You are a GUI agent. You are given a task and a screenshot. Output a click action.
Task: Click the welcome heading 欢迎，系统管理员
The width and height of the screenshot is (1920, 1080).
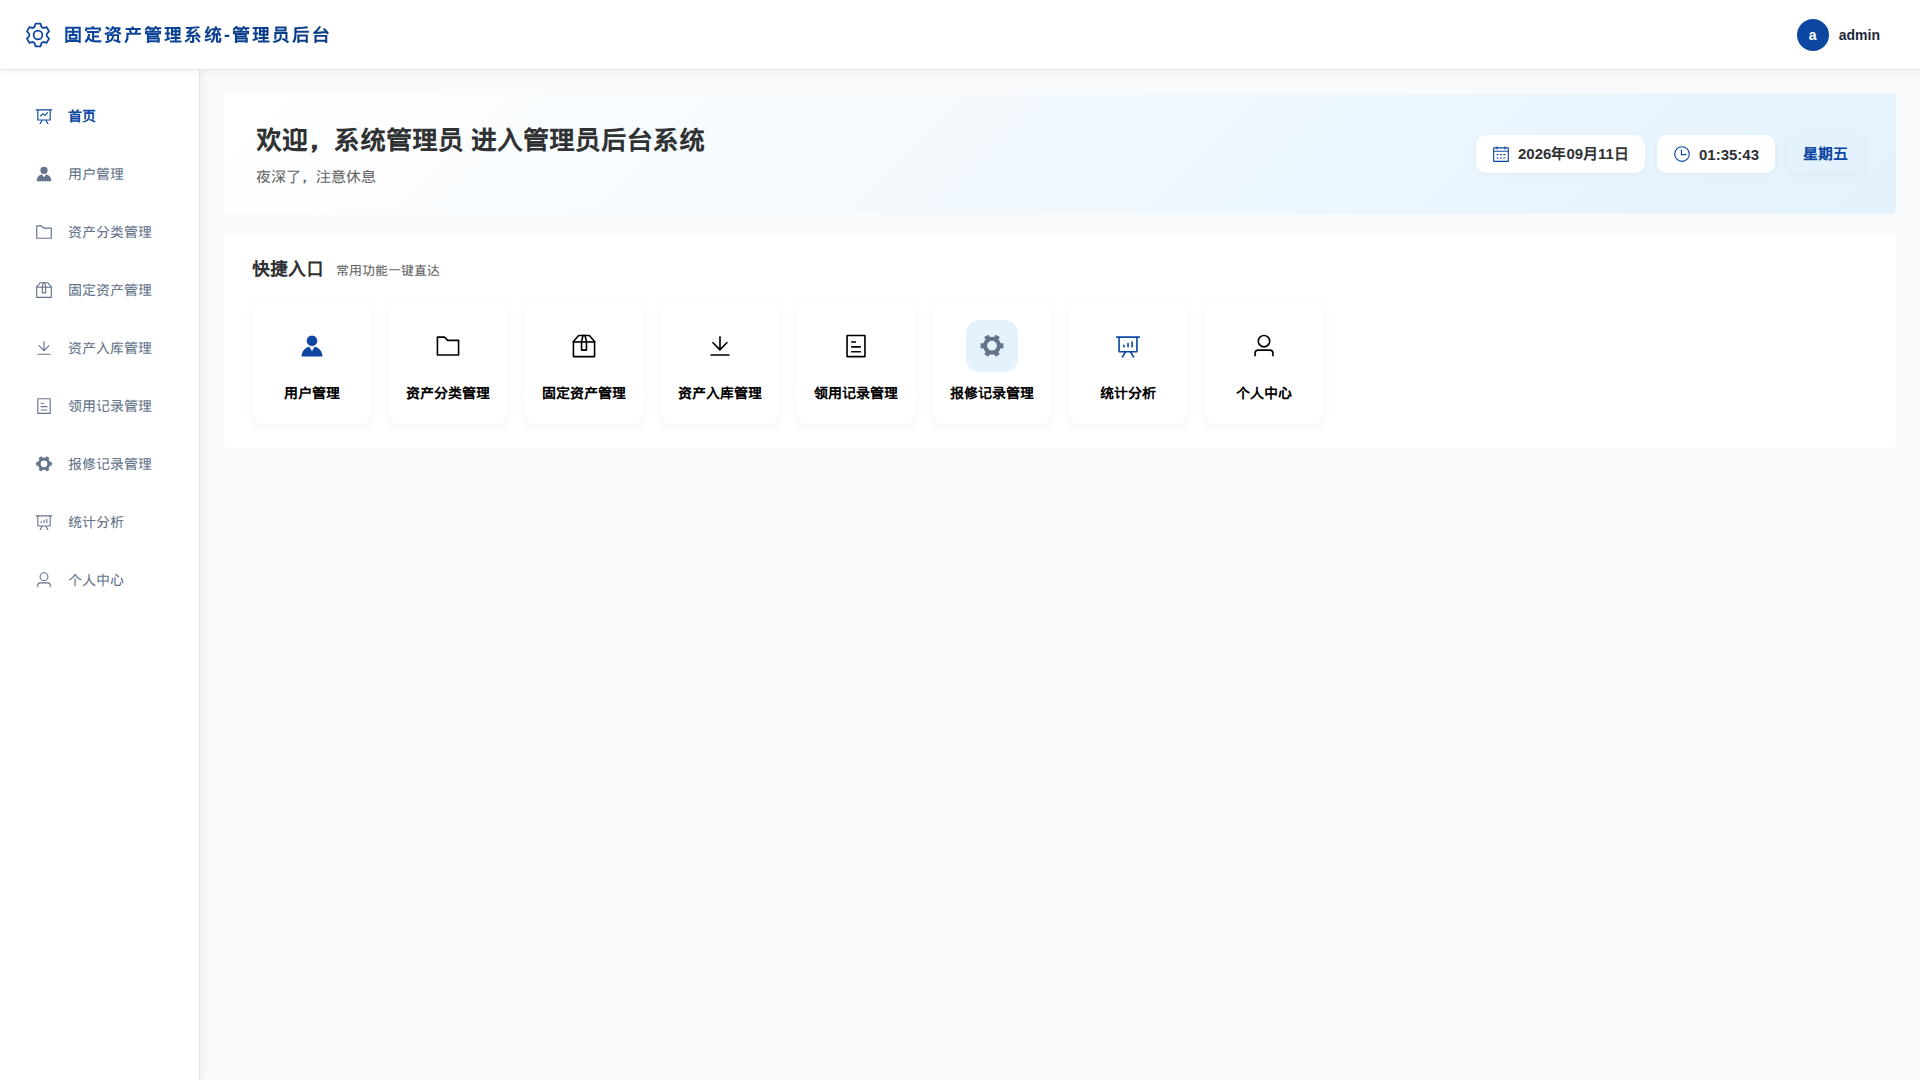point(359,140)
